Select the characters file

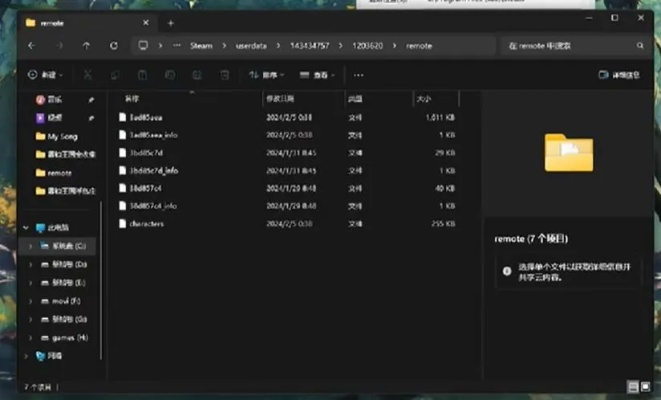(x=146, y=224)
